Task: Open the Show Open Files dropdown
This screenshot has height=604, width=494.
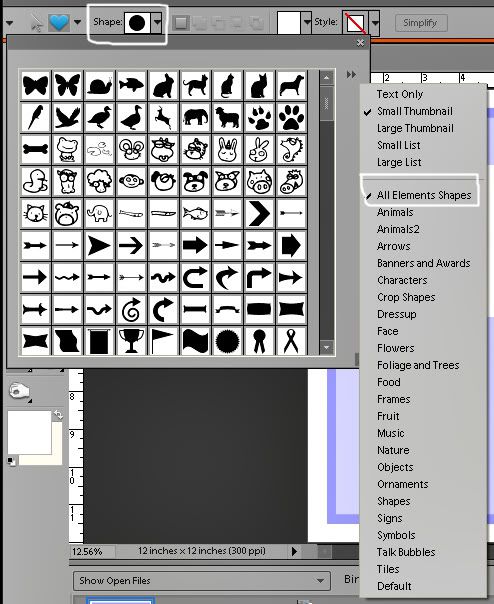Action: click(202, 581)
